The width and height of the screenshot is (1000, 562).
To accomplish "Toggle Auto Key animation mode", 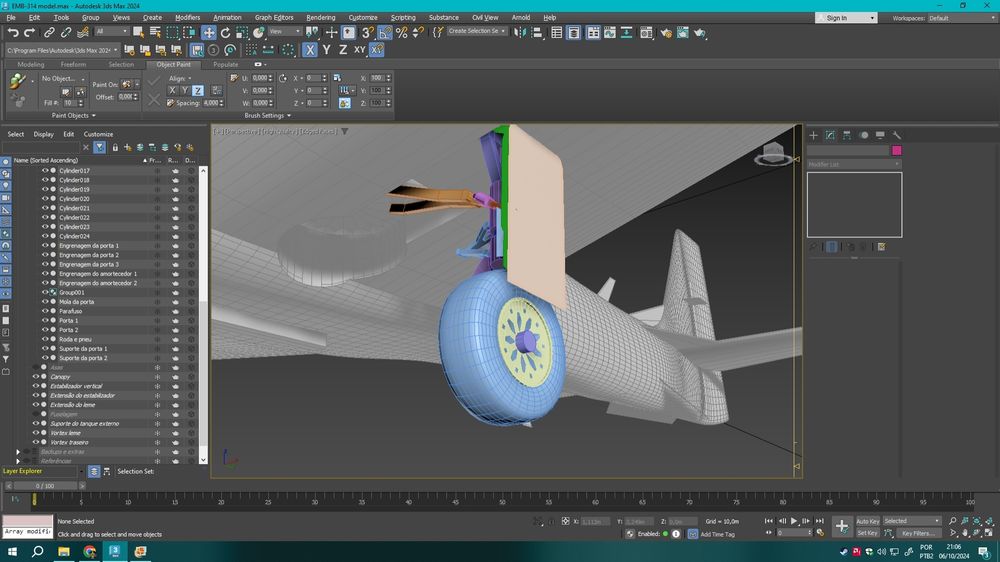I will [867, 521].
